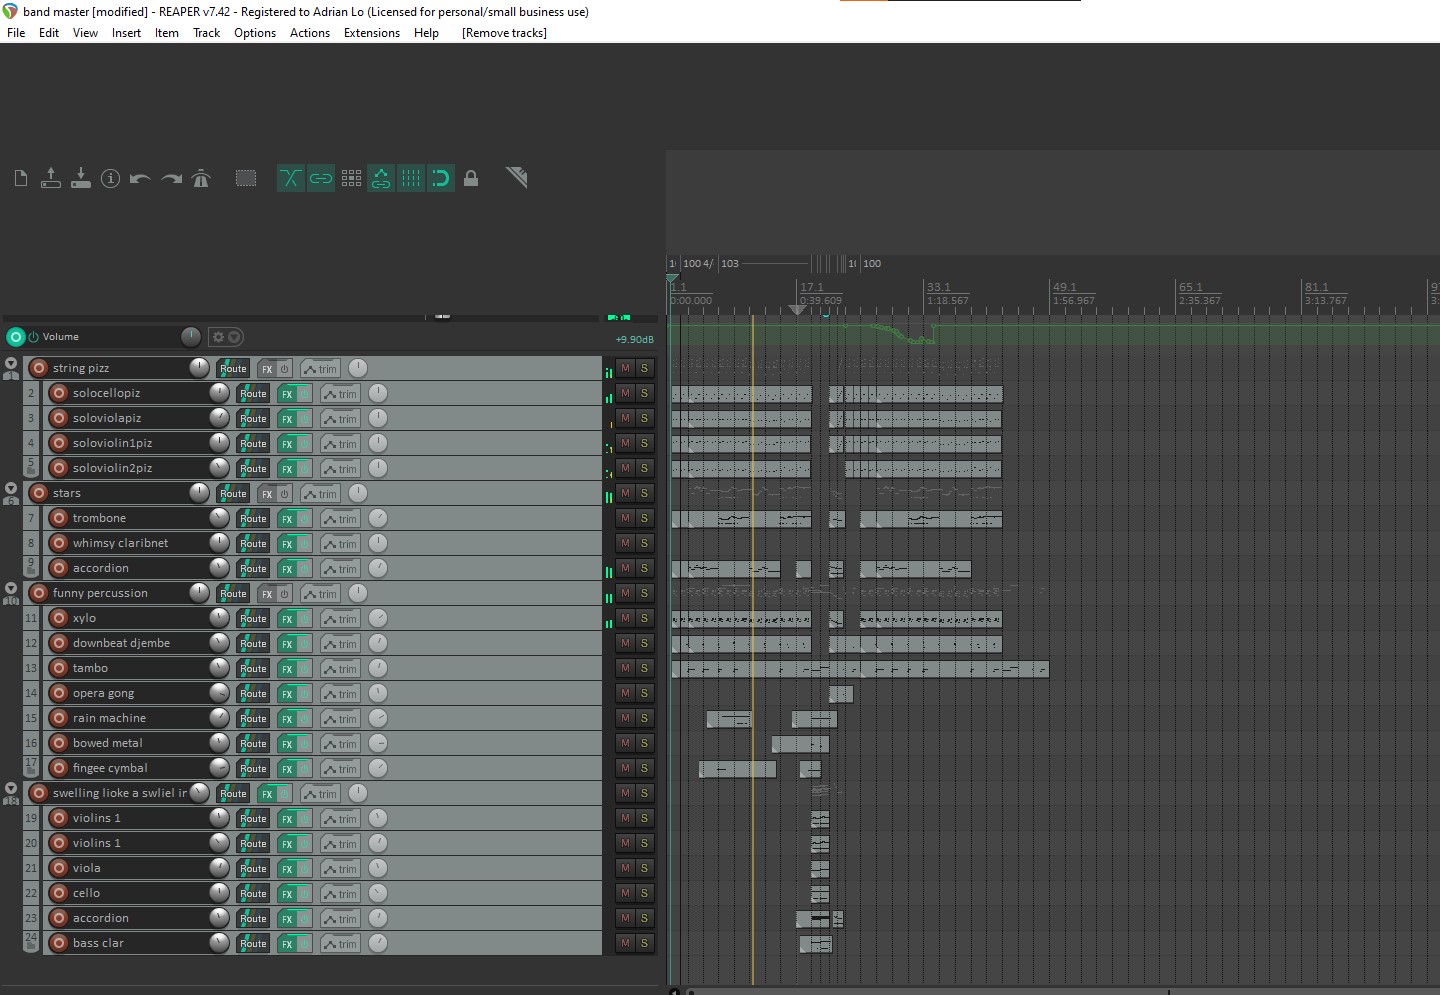The image size is (1440, 995).
Task: Record-arm the string pizz track
Action: click(39, 368)
